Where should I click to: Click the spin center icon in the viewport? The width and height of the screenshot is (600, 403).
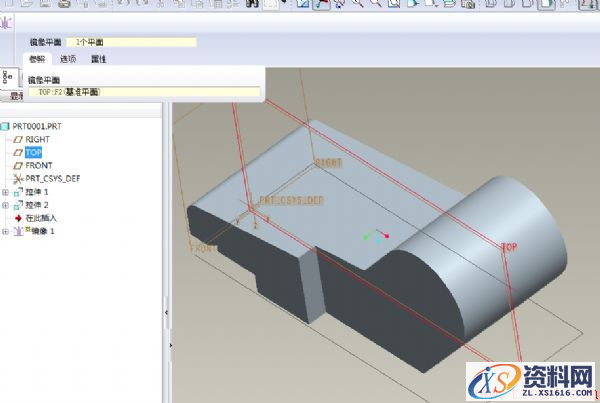coord(376,236)
